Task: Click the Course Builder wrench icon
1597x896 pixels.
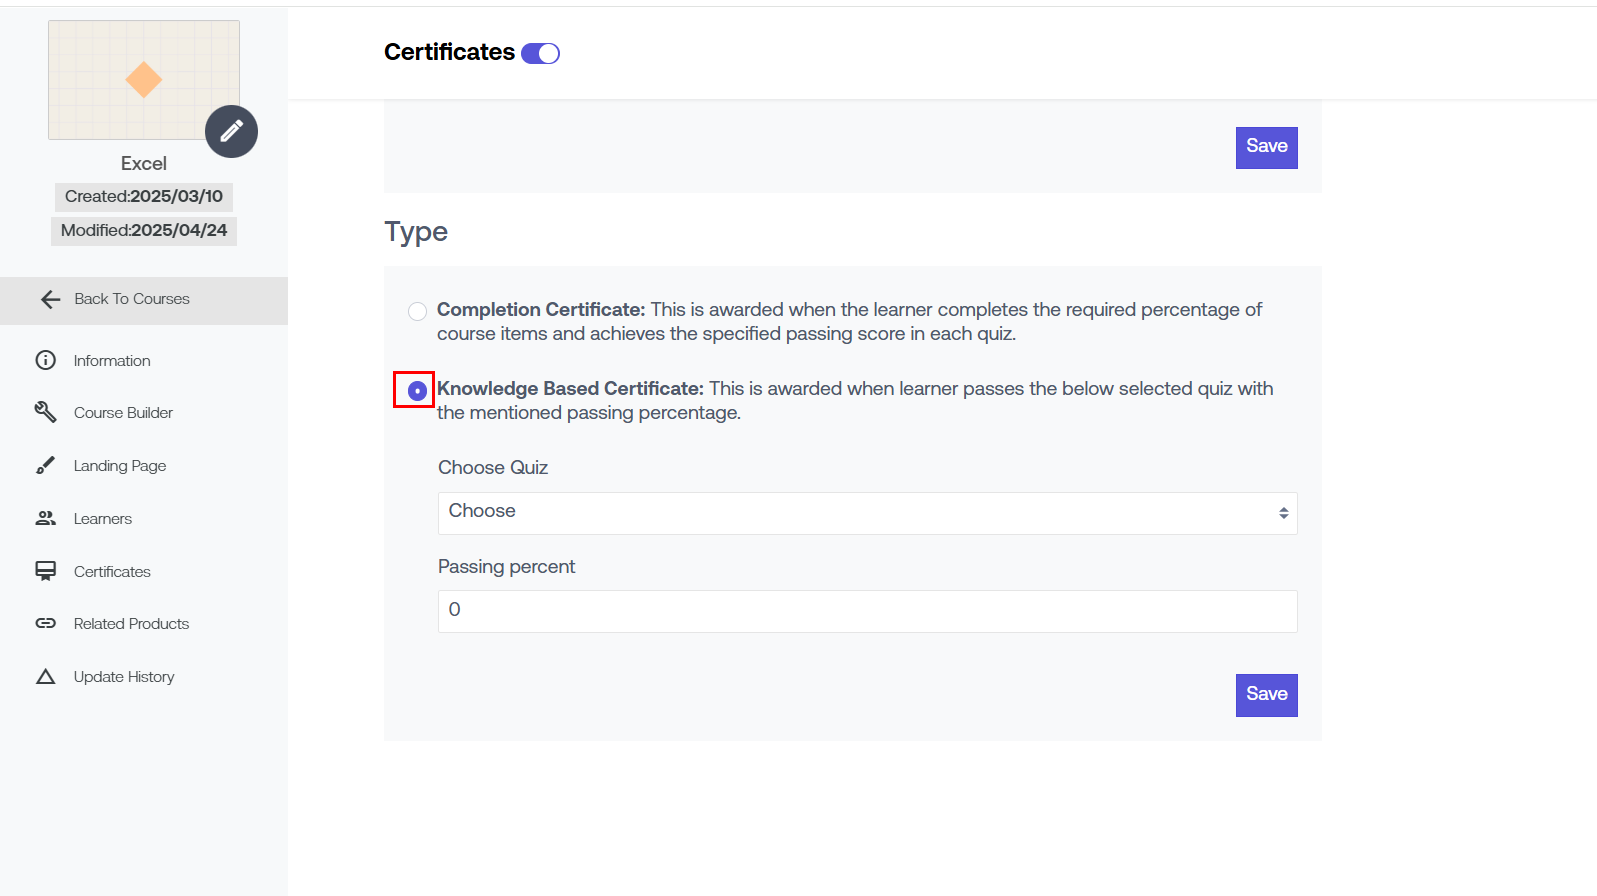Action: 46,412
